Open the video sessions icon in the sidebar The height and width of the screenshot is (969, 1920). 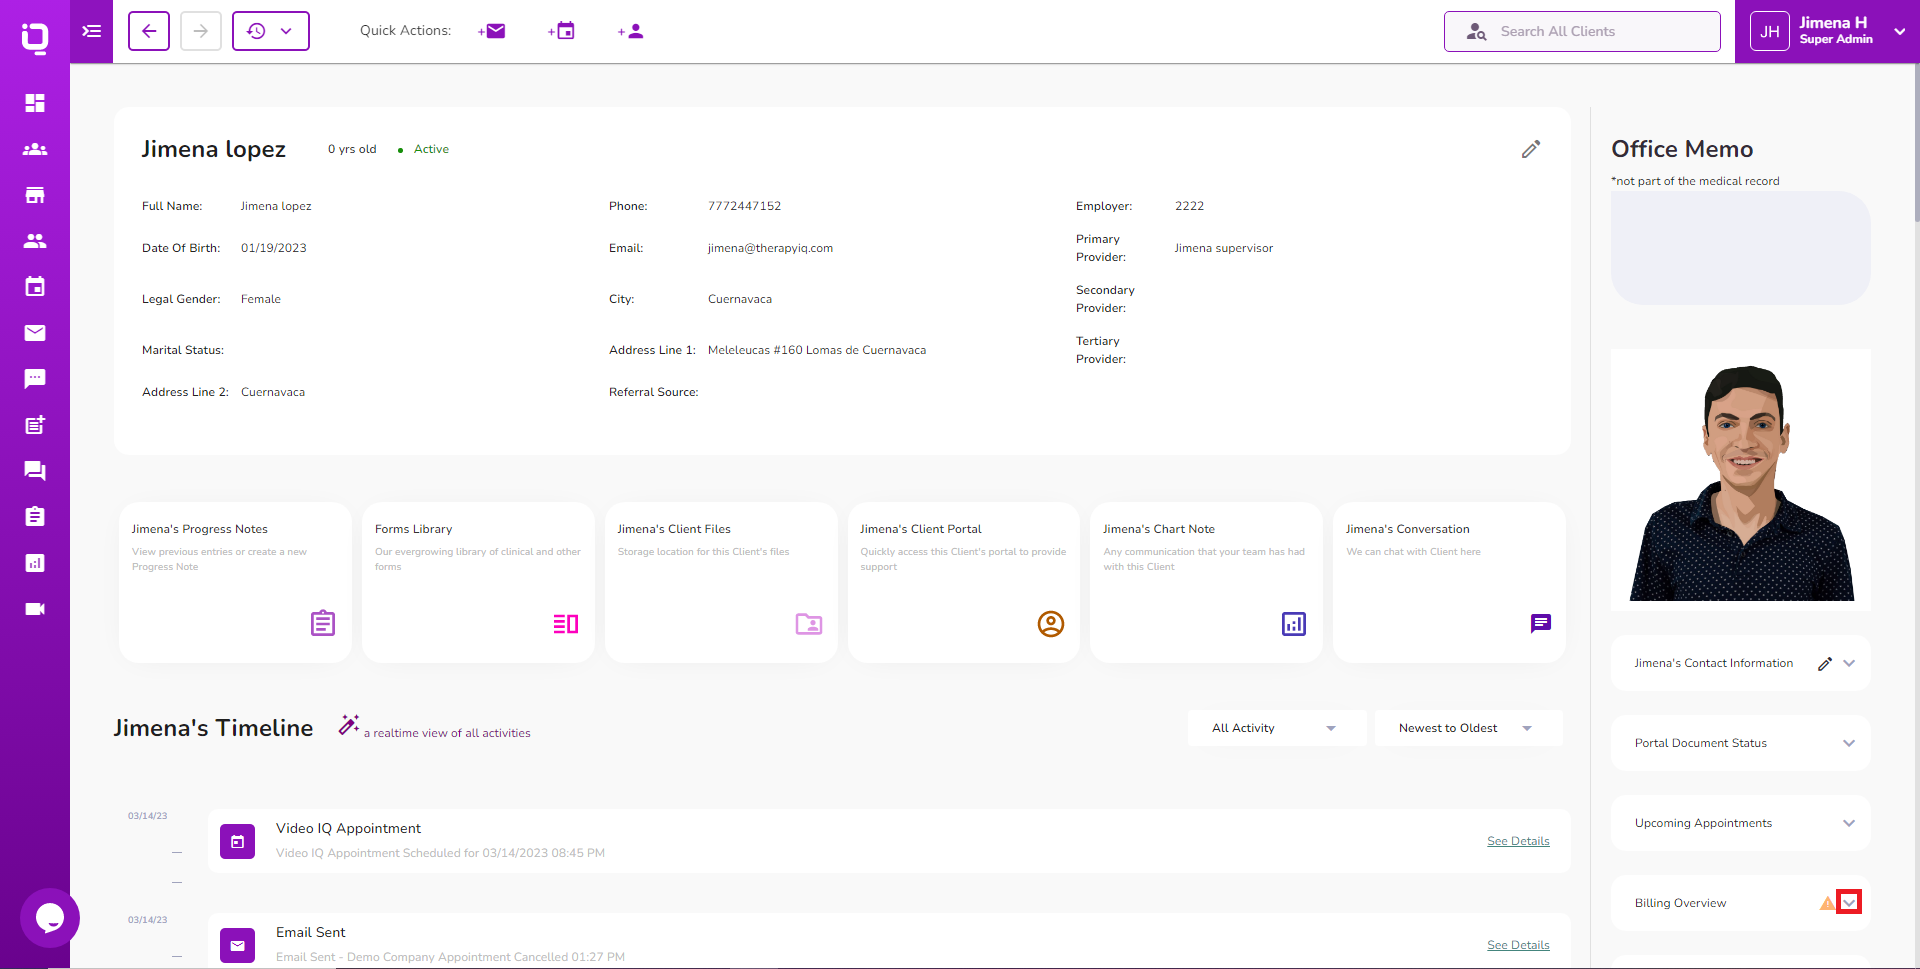click(35, 609)
